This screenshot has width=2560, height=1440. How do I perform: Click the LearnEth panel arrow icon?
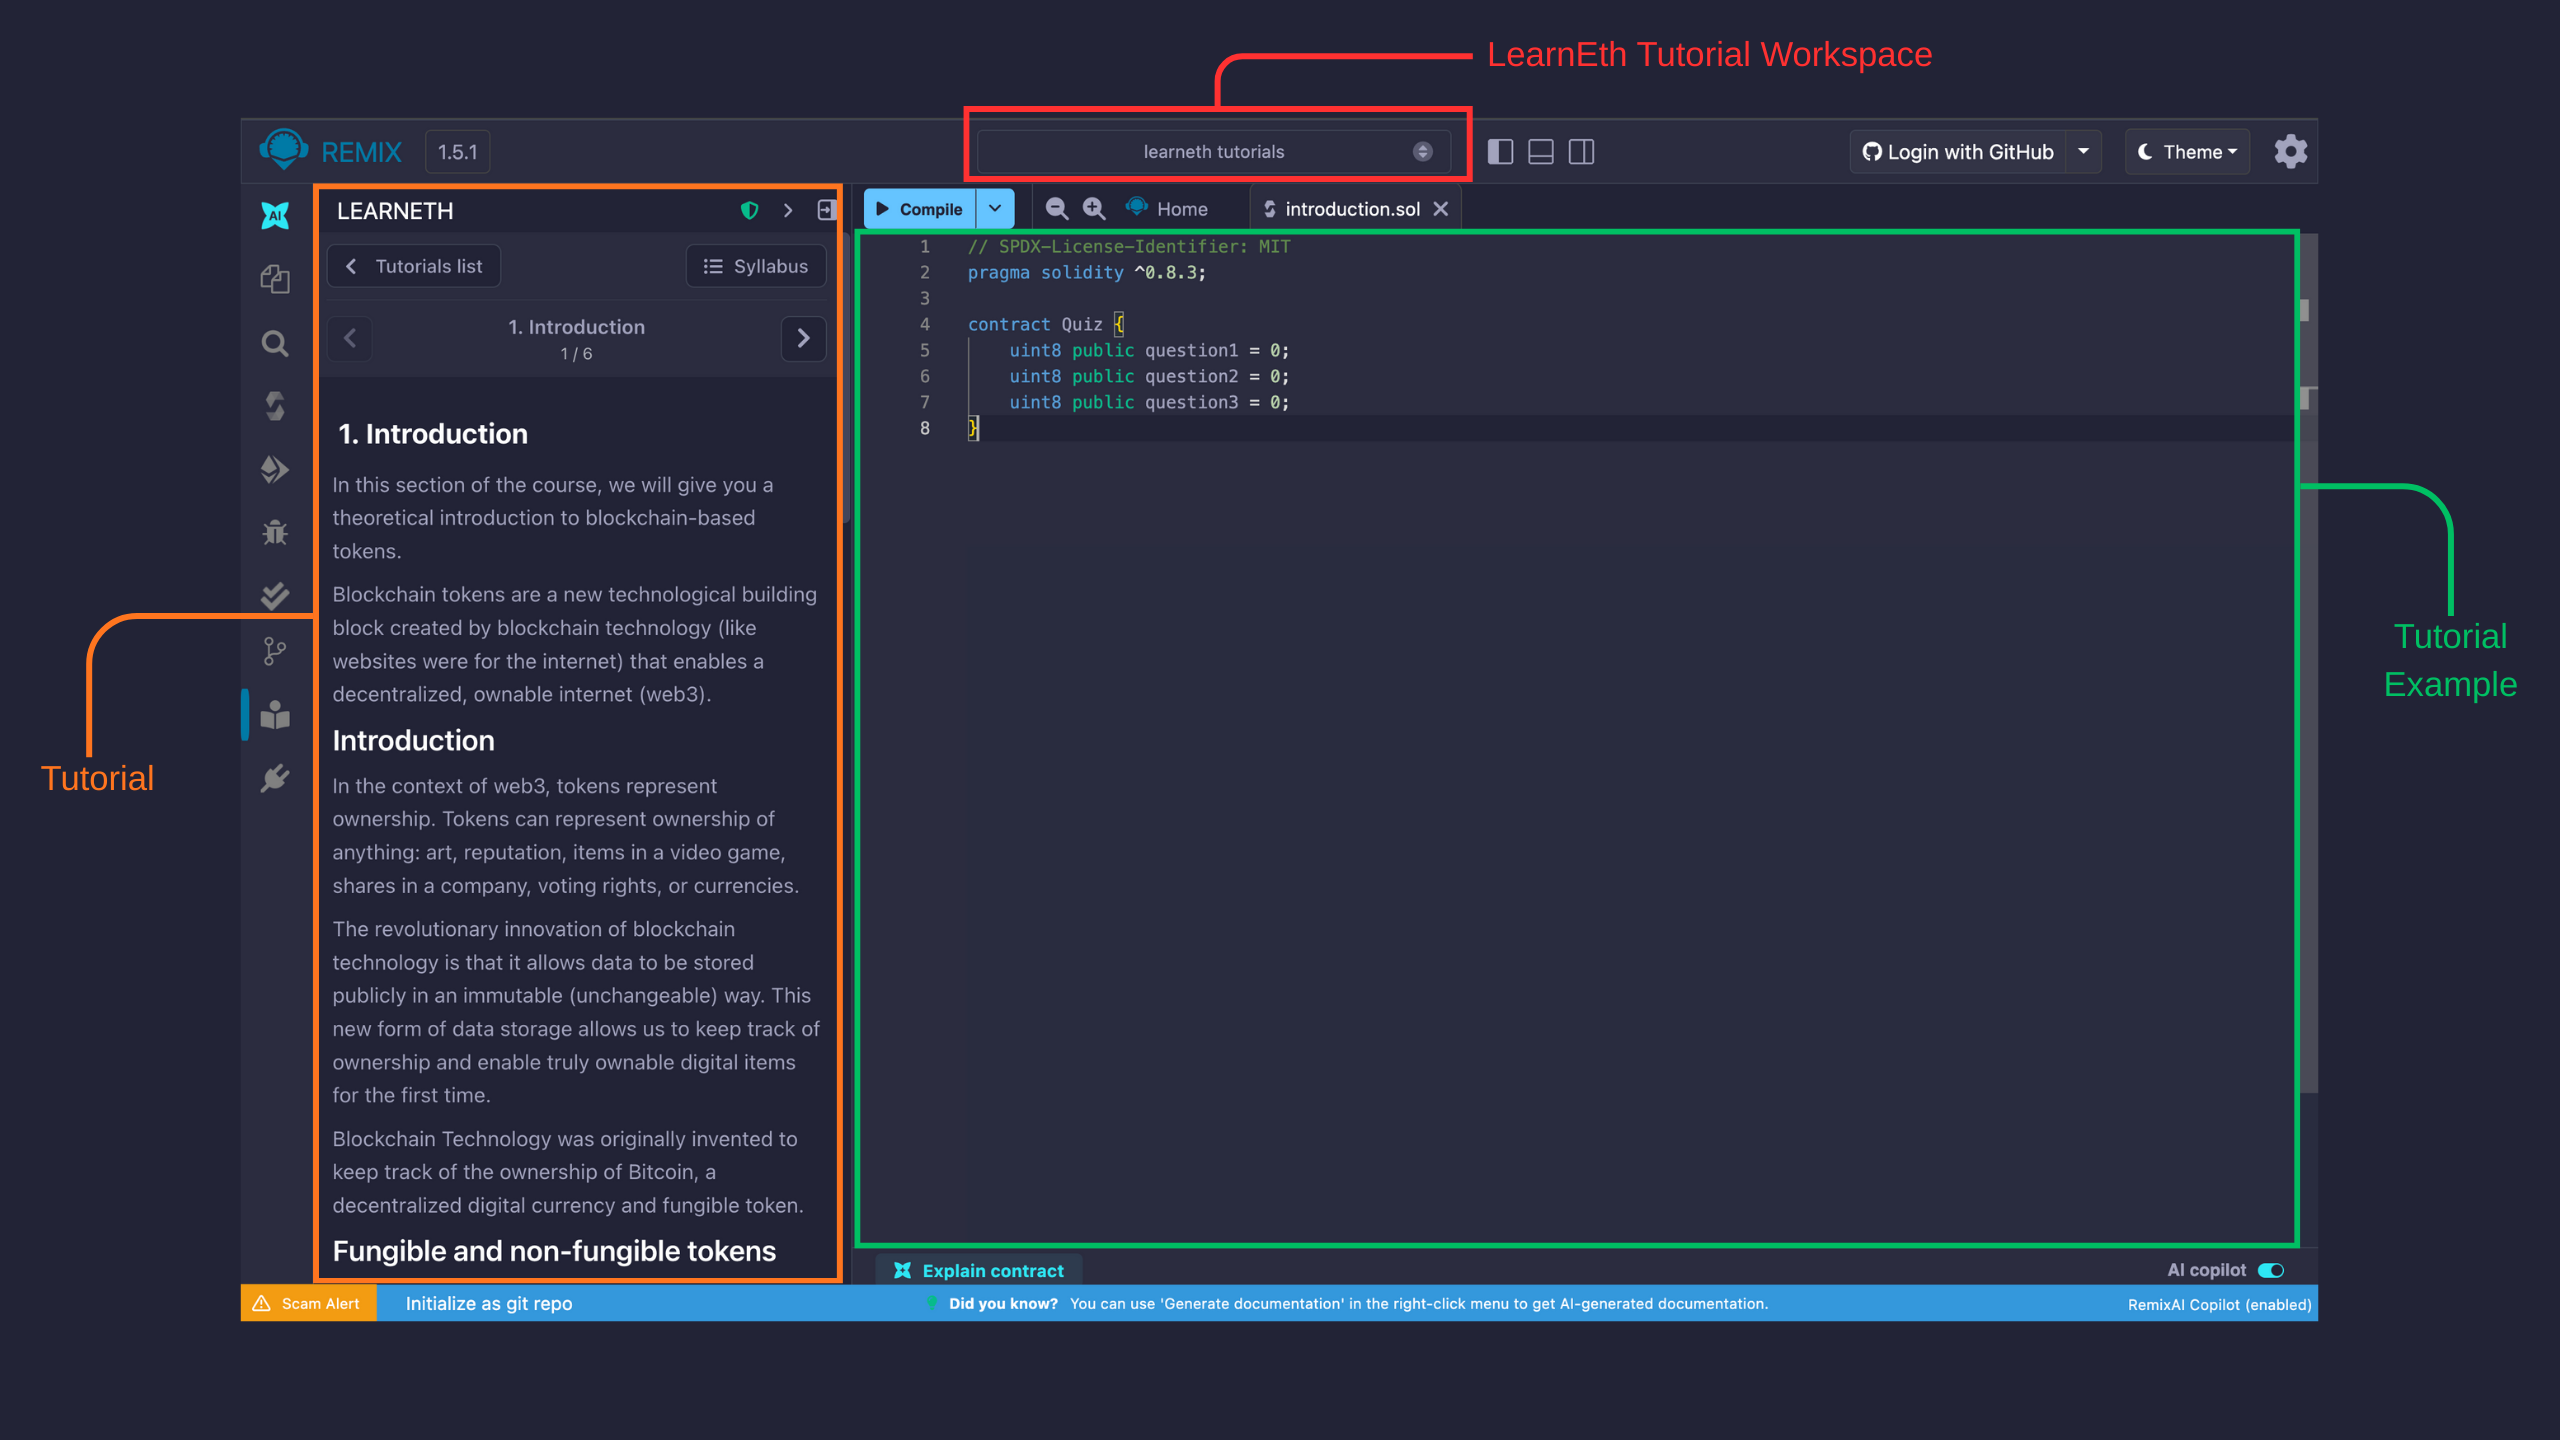coord(788,210)
